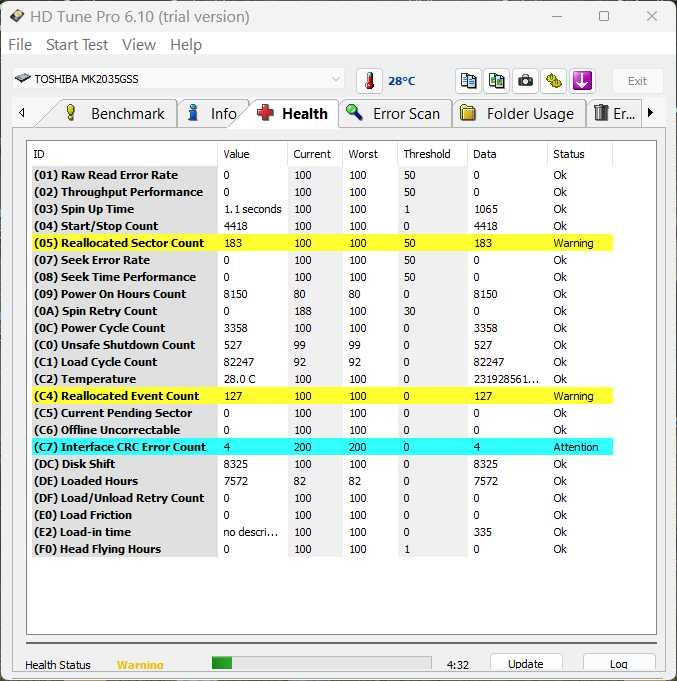The image size is (677, 681).
Task: Show more tabs with right arrow
Action: click(x=650, y=113)
